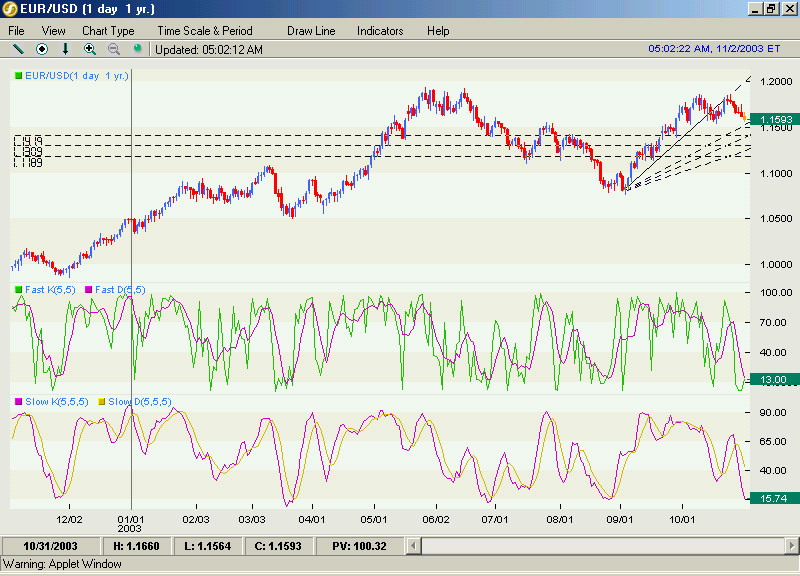Click the 06/02 date axis label
The width and height of the screenshot is (800, 576).
pyautogui.click(x=436, y=519)
